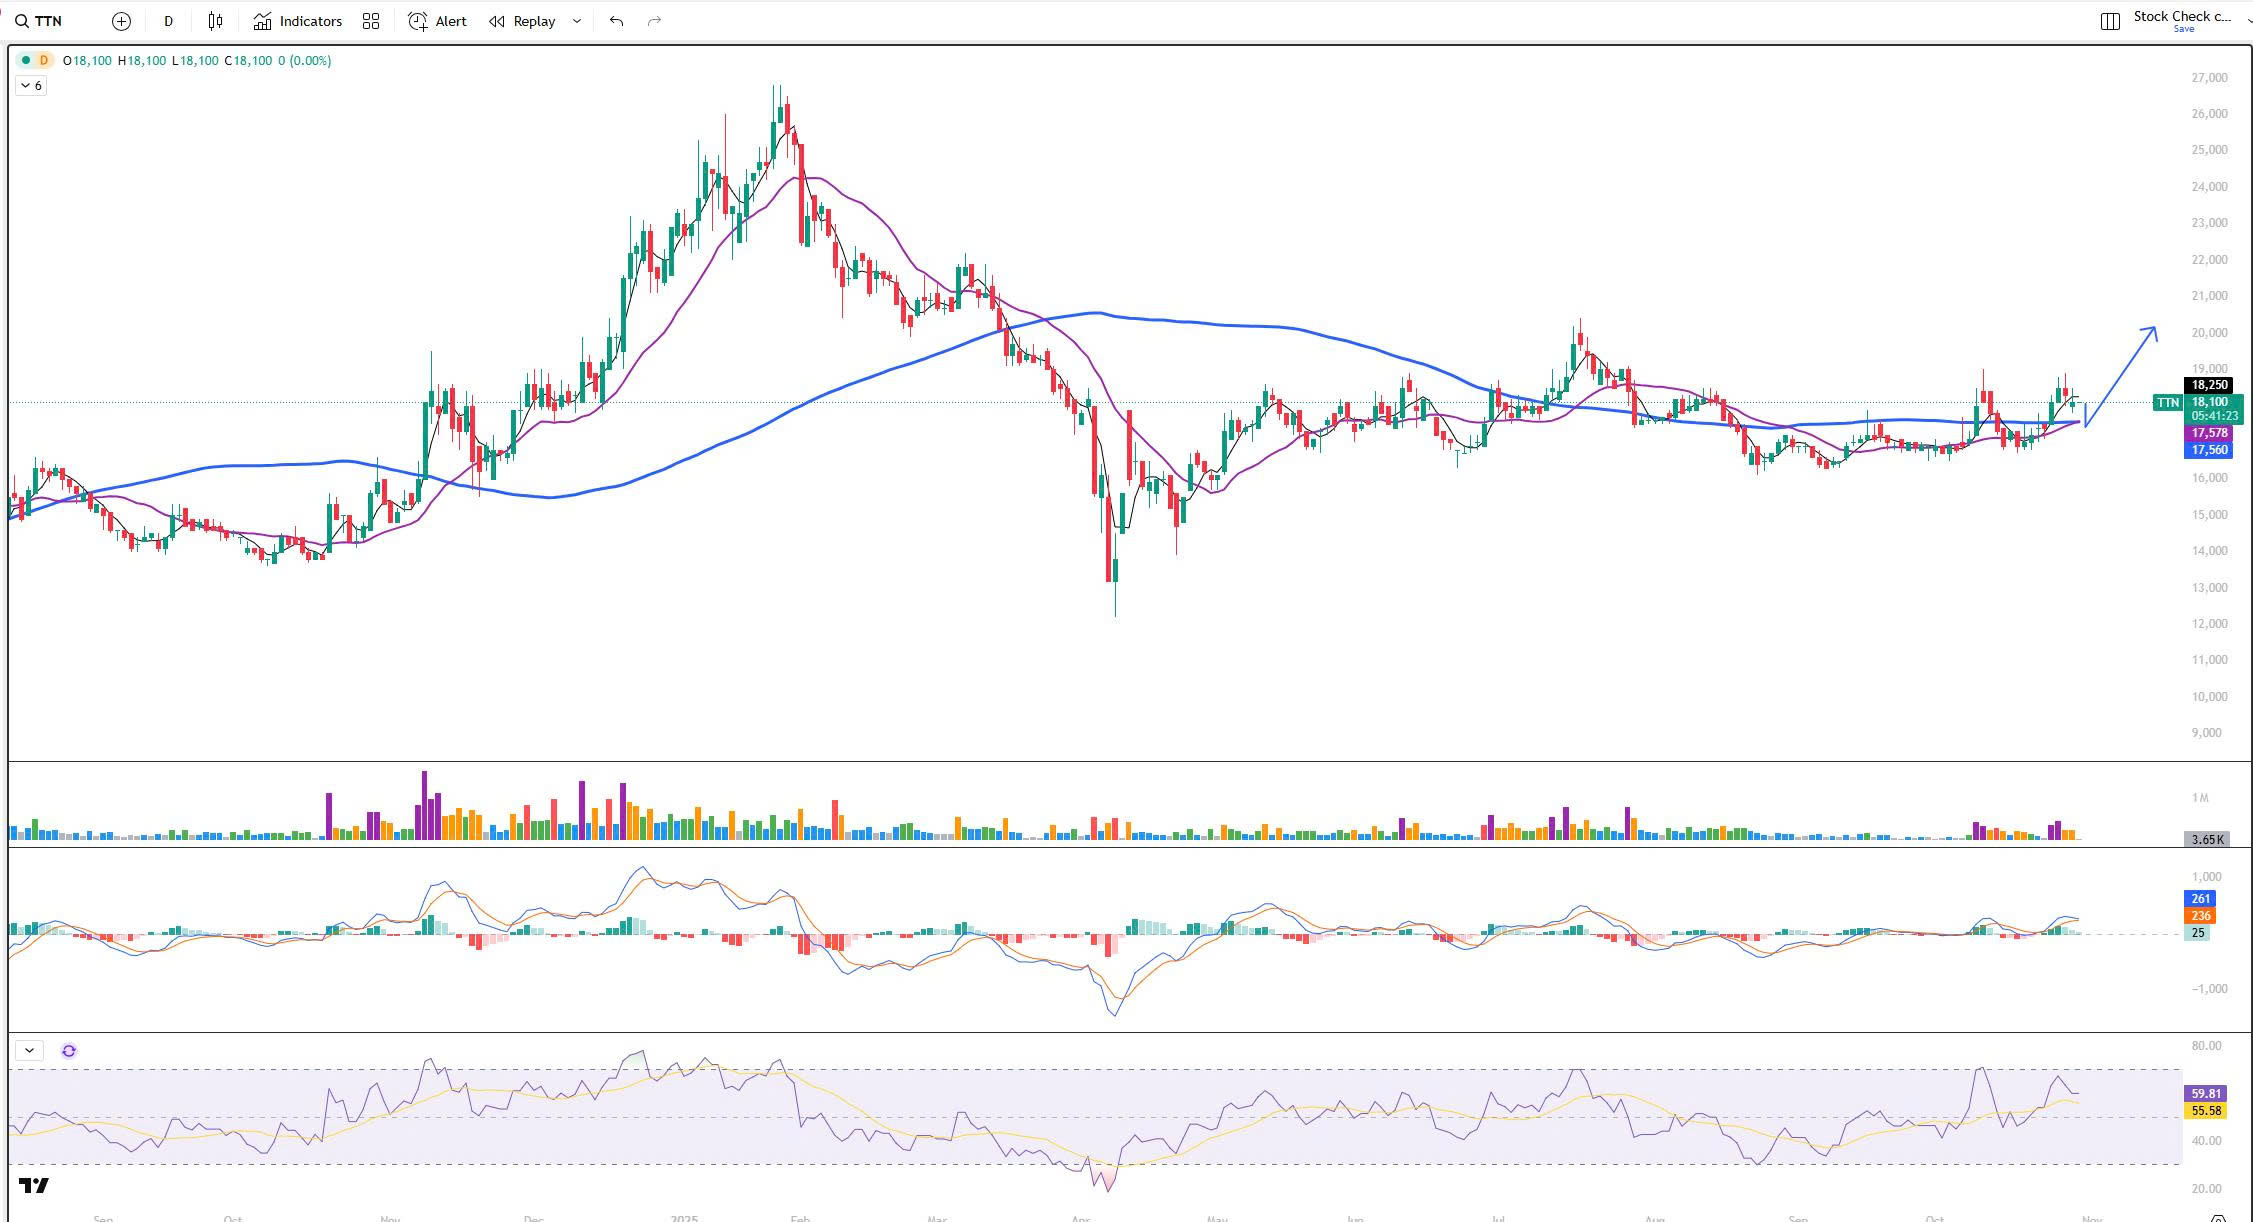The image size is (2253, 1222).
Task: Click the redo arrow
Action: tap(654, 21)
